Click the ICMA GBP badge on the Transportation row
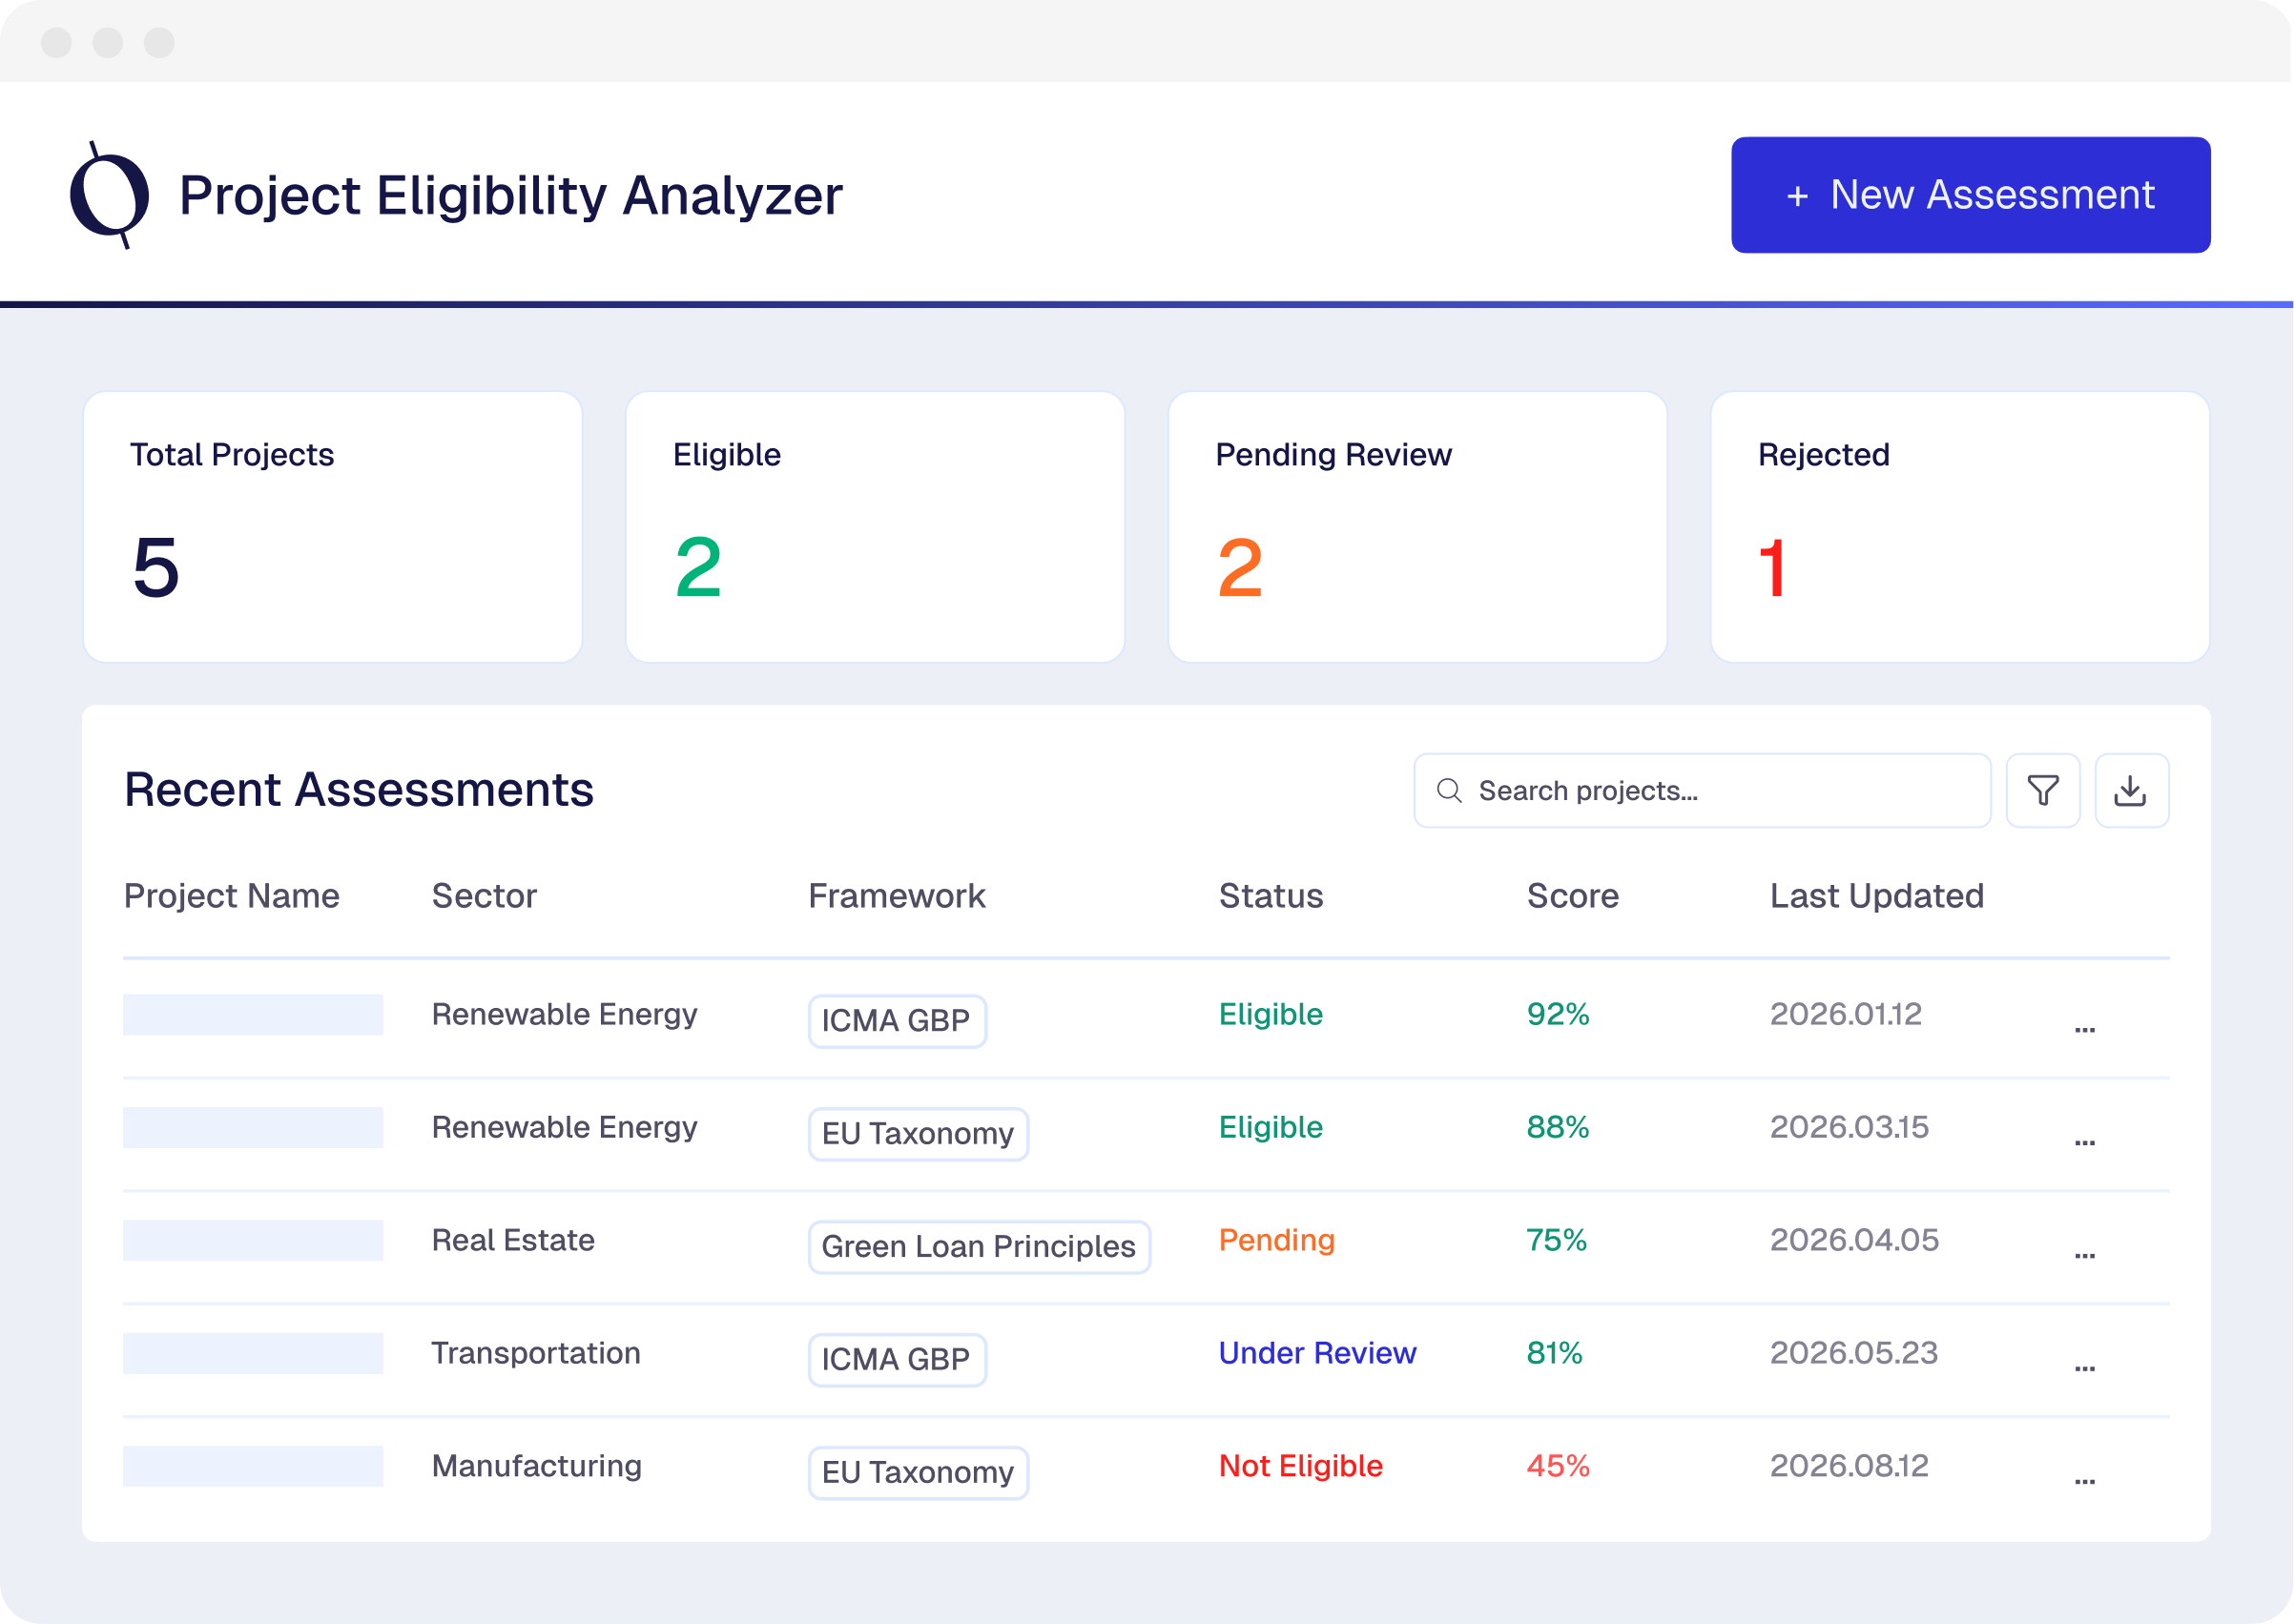 (897, 1360)
